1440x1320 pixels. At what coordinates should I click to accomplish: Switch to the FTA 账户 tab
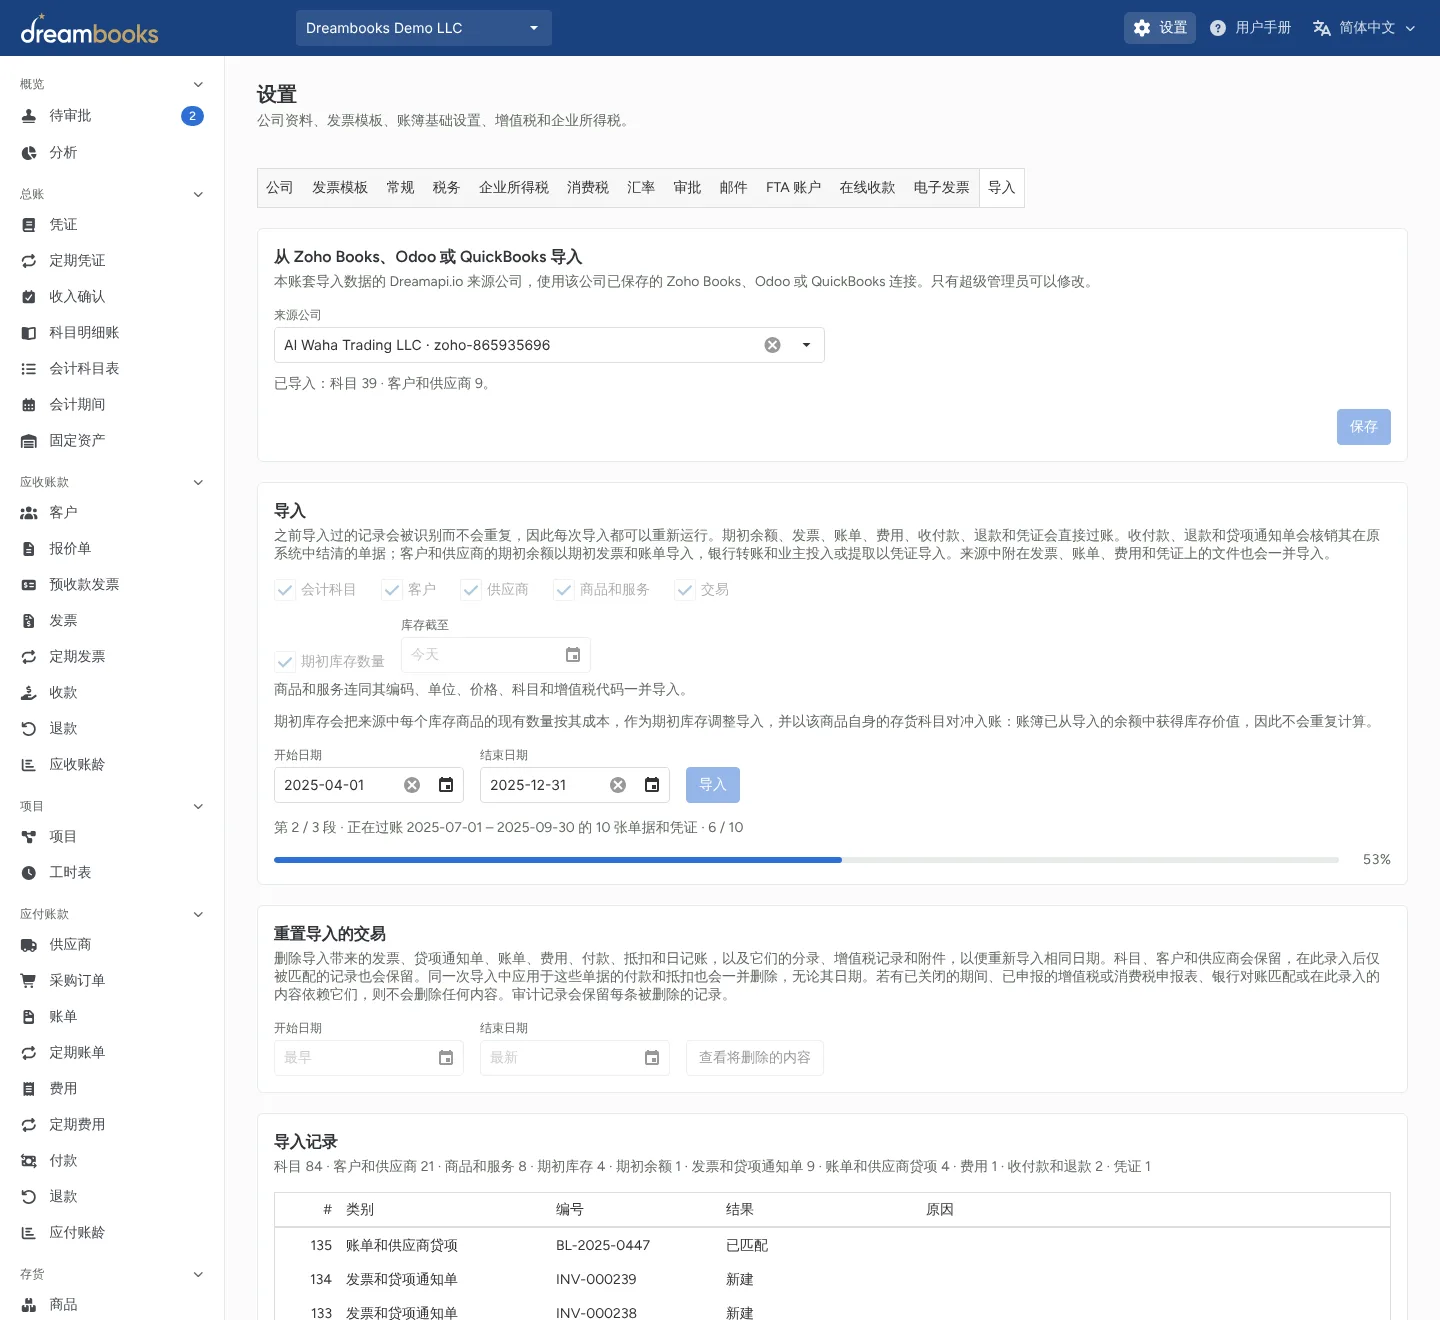794,188
